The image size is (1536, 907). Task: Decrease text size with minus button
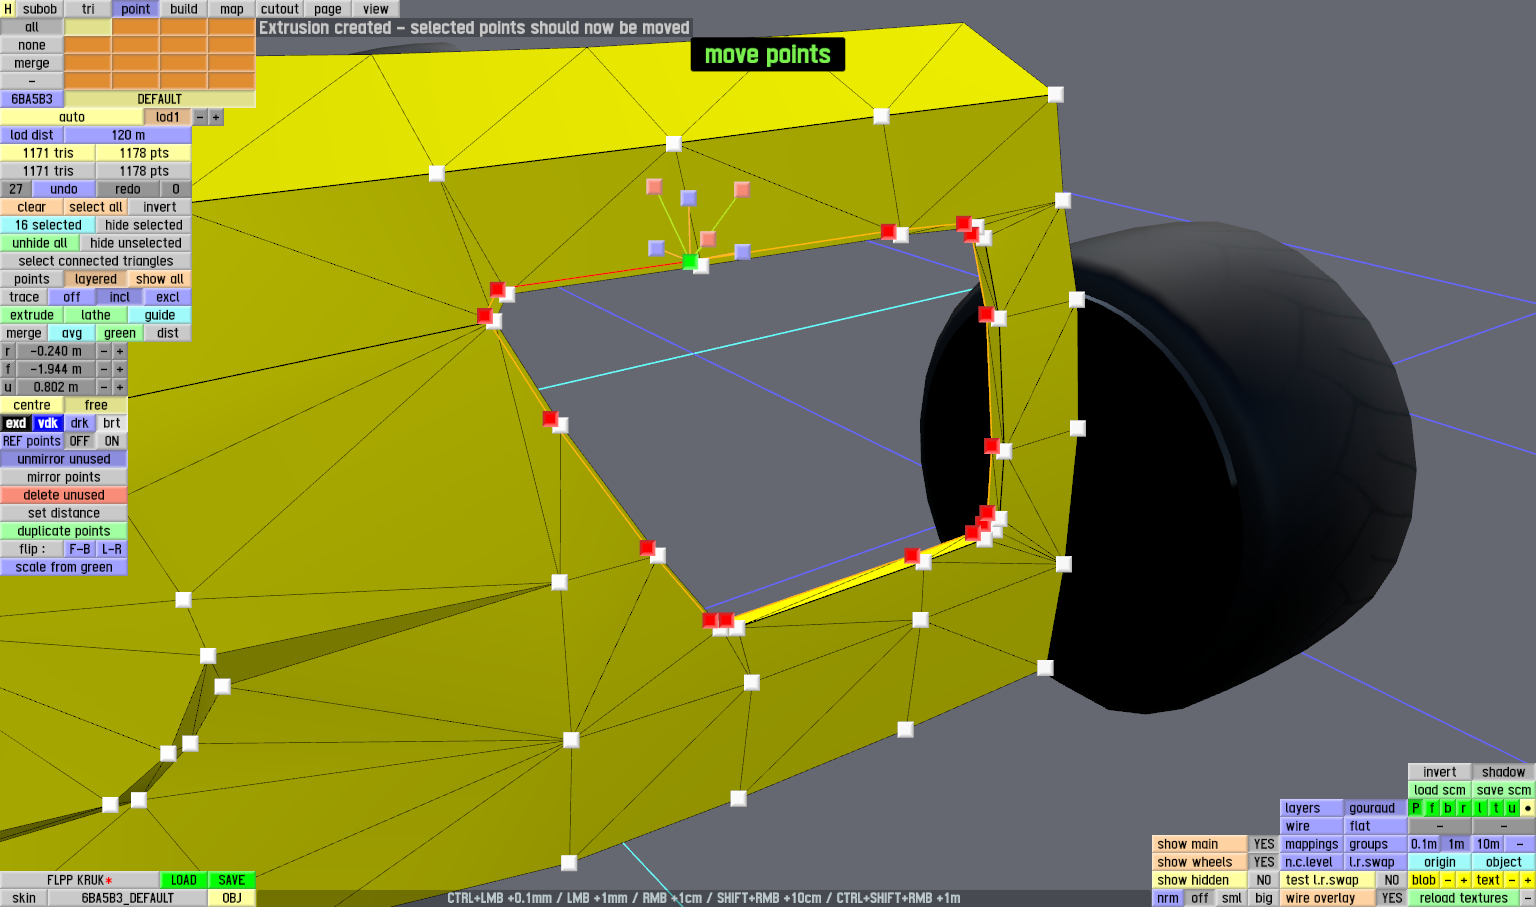(x=1511, y=880)
